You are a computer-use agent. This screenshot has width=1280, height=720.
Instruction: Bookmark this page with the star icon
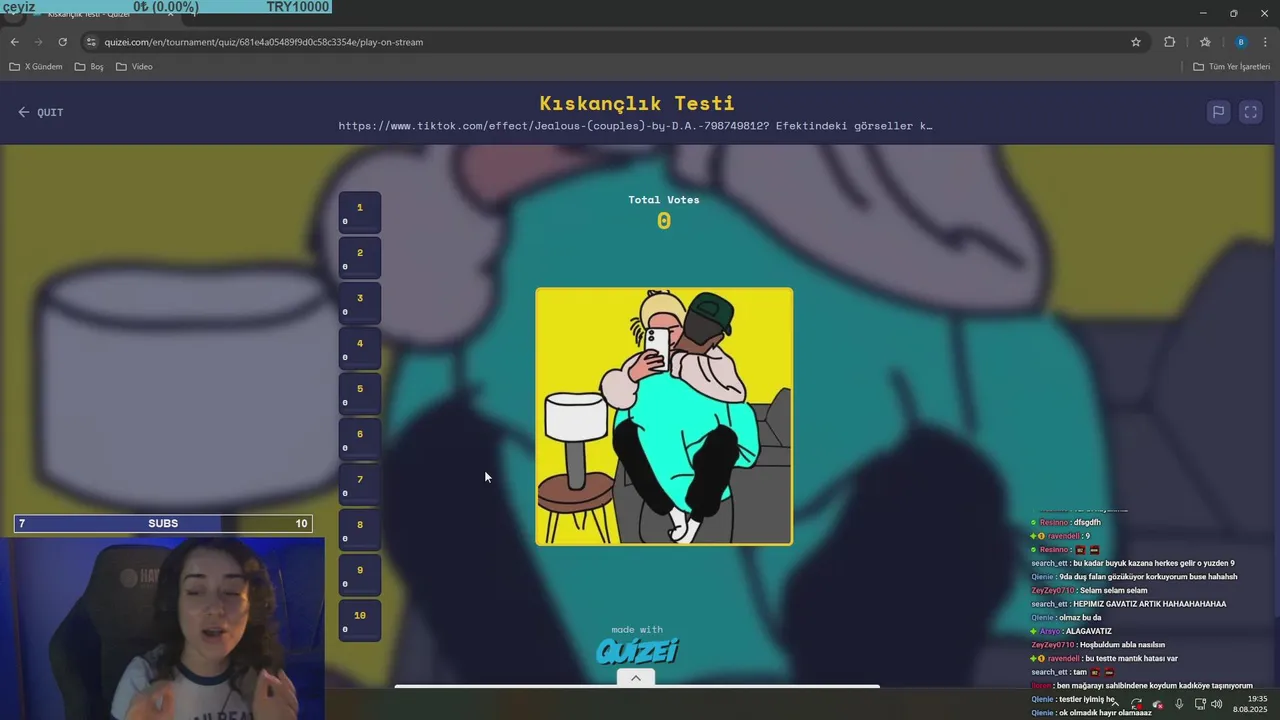(1136, 42)
